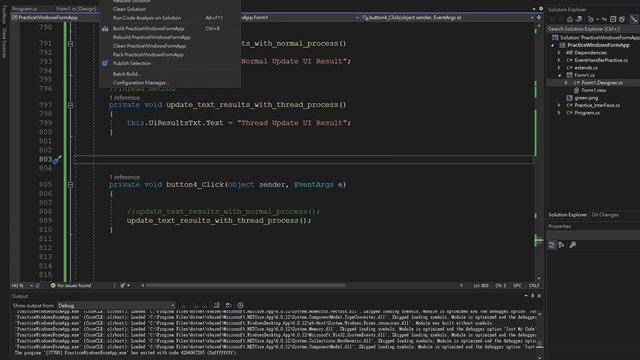Click split editor plus icon at top right
Image resolution: width=640 pixels, height=360 pixels.
(x=539, y=18)
